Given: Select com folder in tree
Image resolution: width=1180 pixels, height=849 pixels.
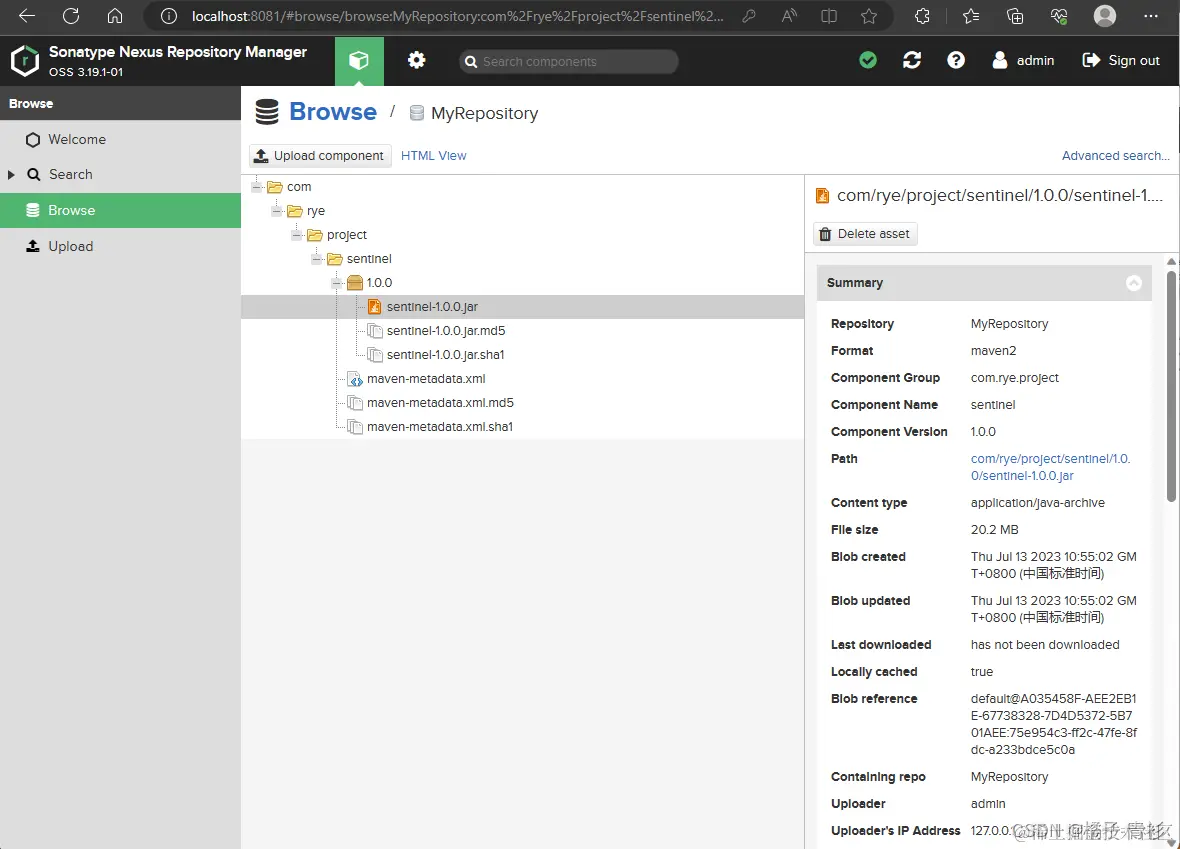Looking at the screenshot, I should pos(299,187).
